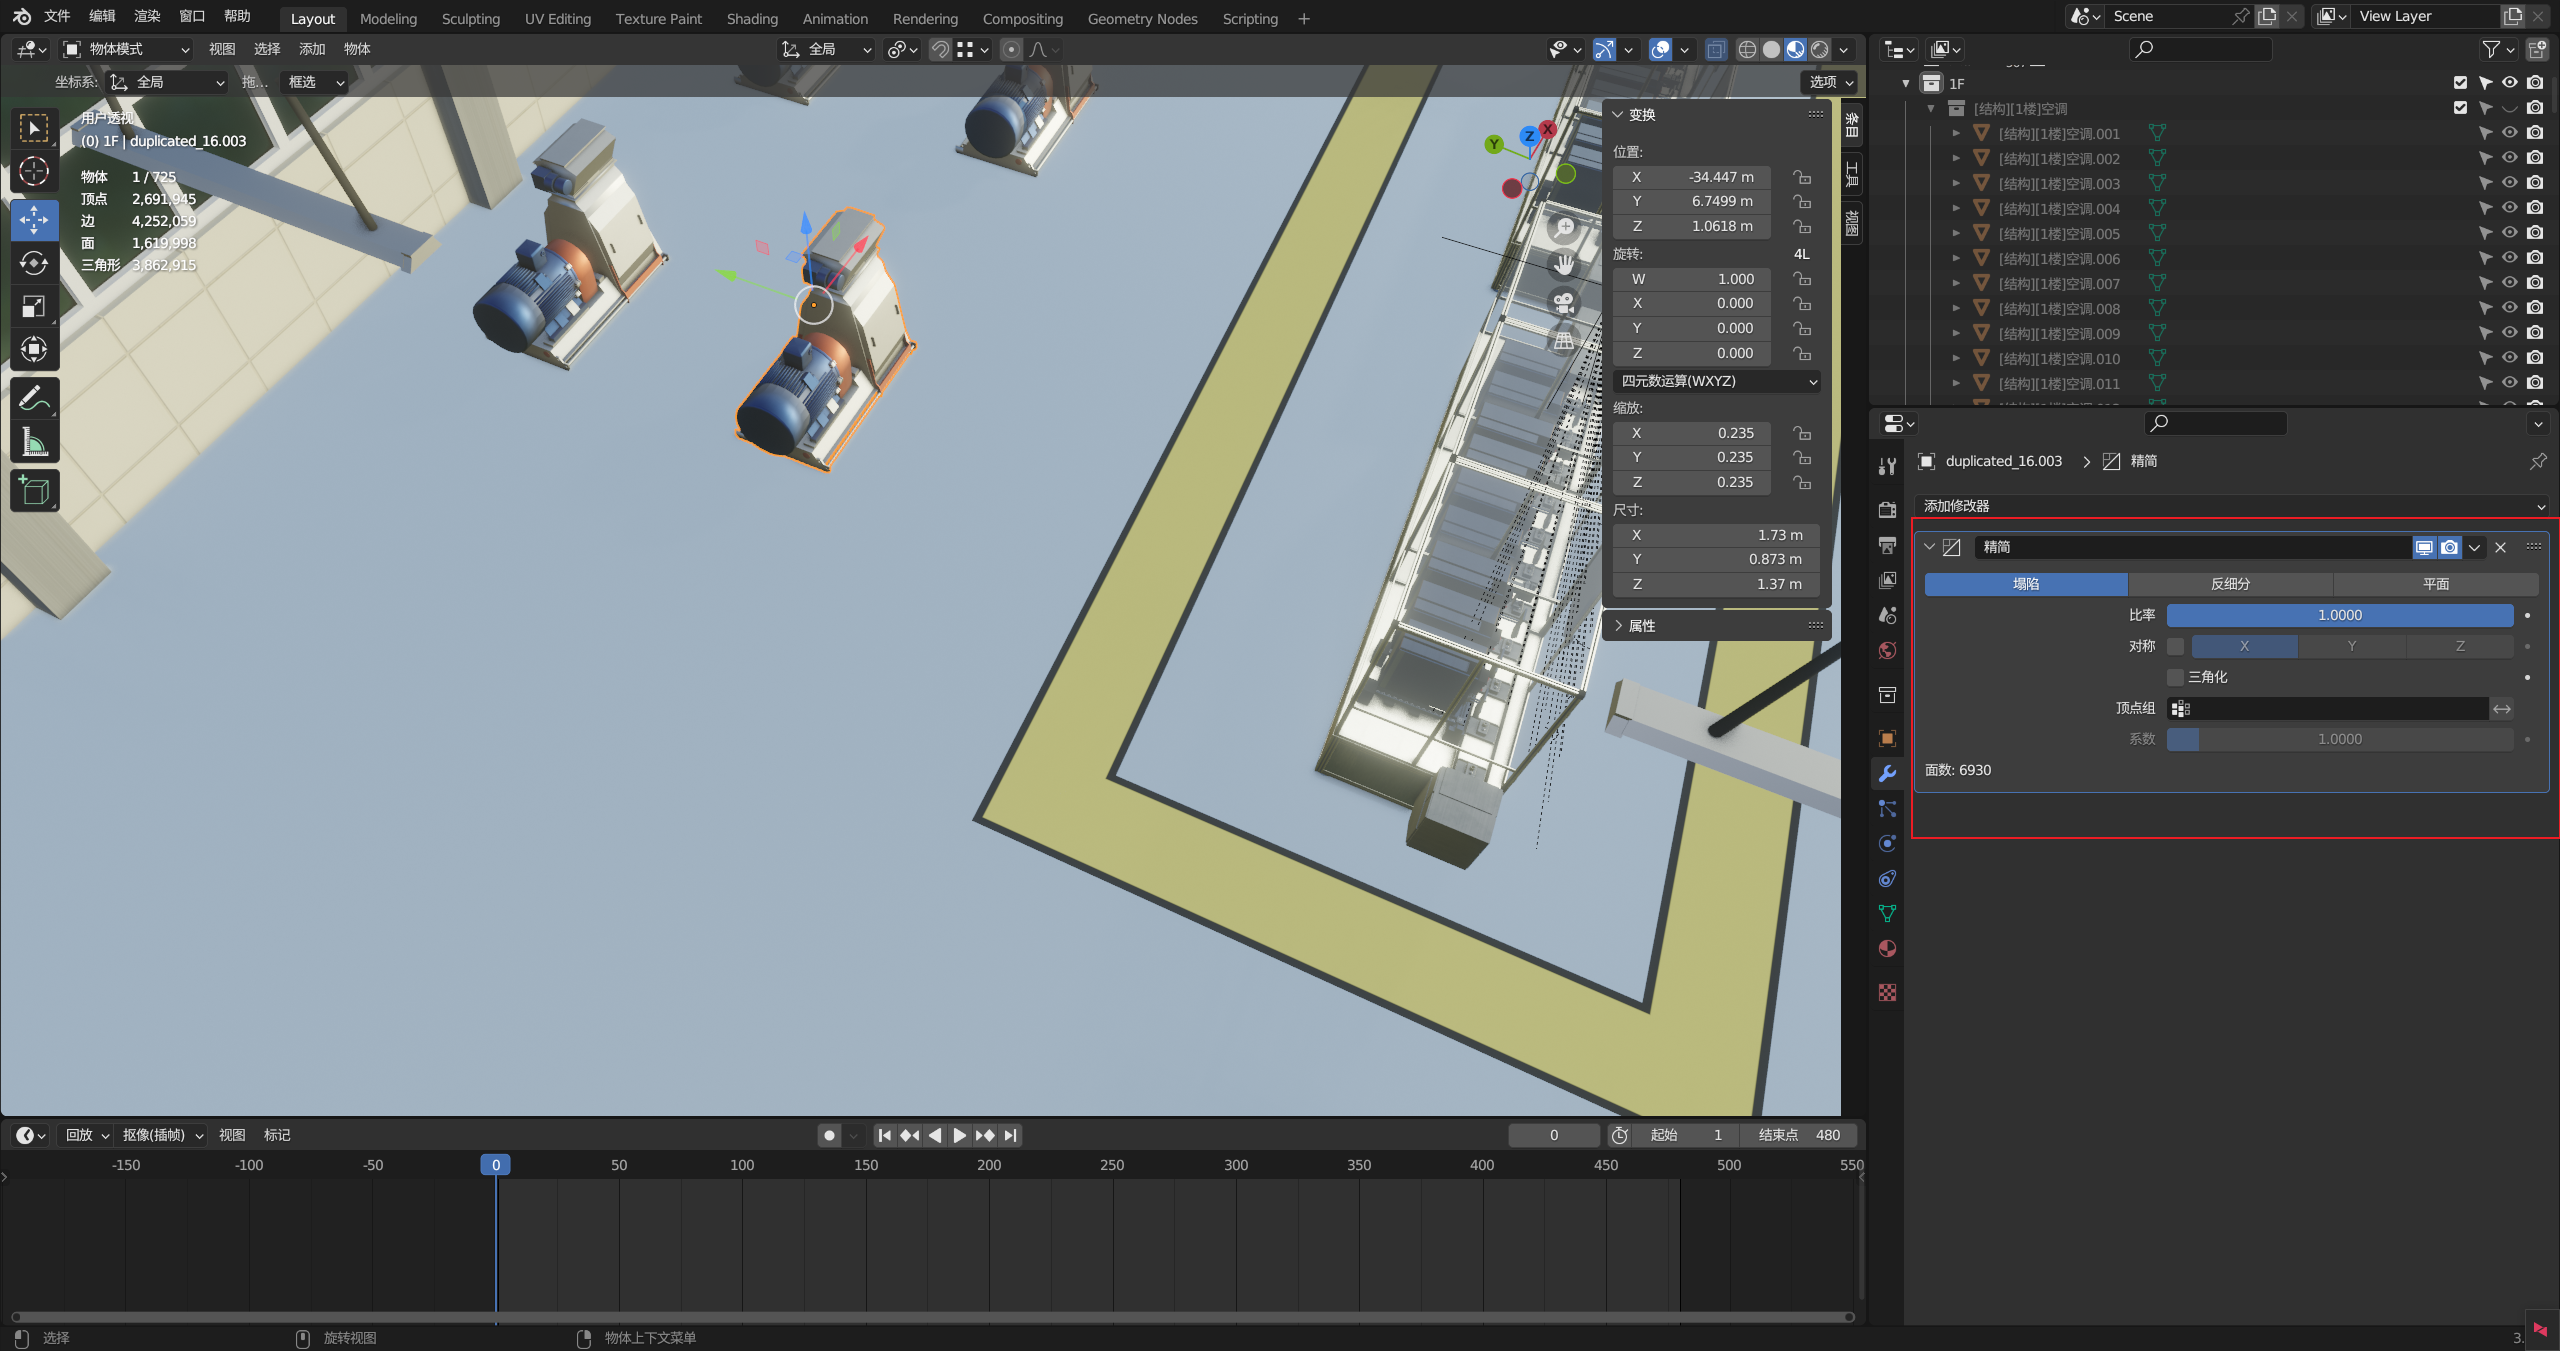
Task: Select the 反细分 mode button
Action: [x=2230, y=584]
